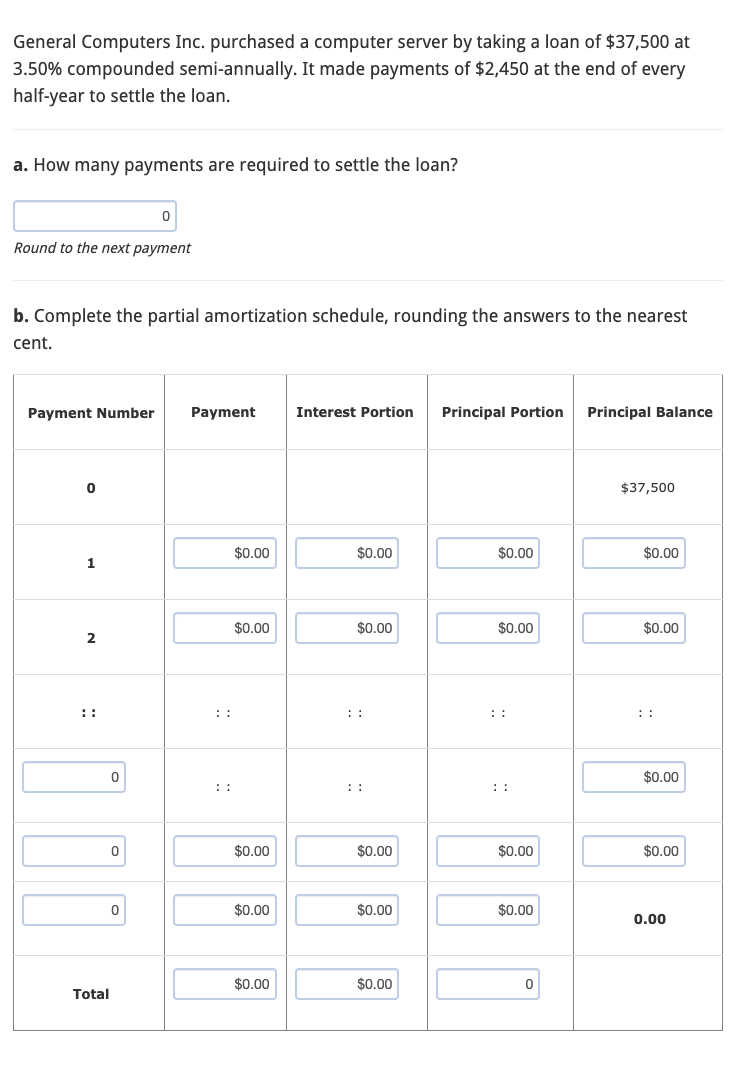The image size is (736, 1078).
Task: Focus the Payment field in second-to-last payment row
Action: 224,851
